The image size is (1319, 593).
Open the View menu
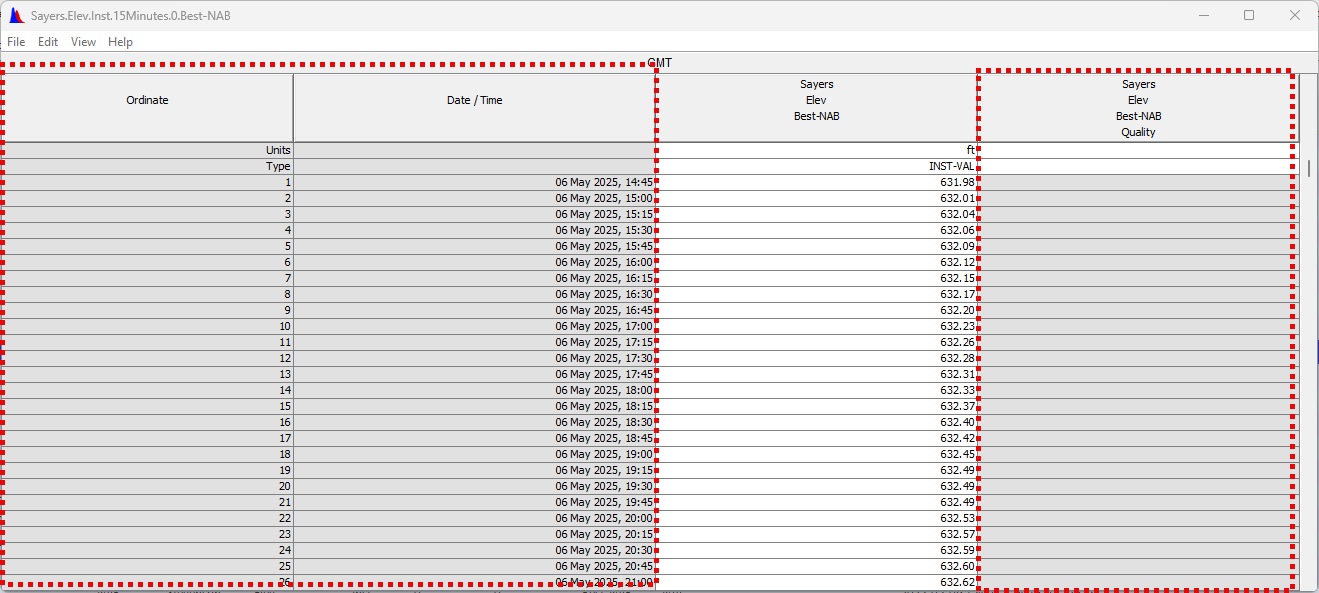[83, 42]
